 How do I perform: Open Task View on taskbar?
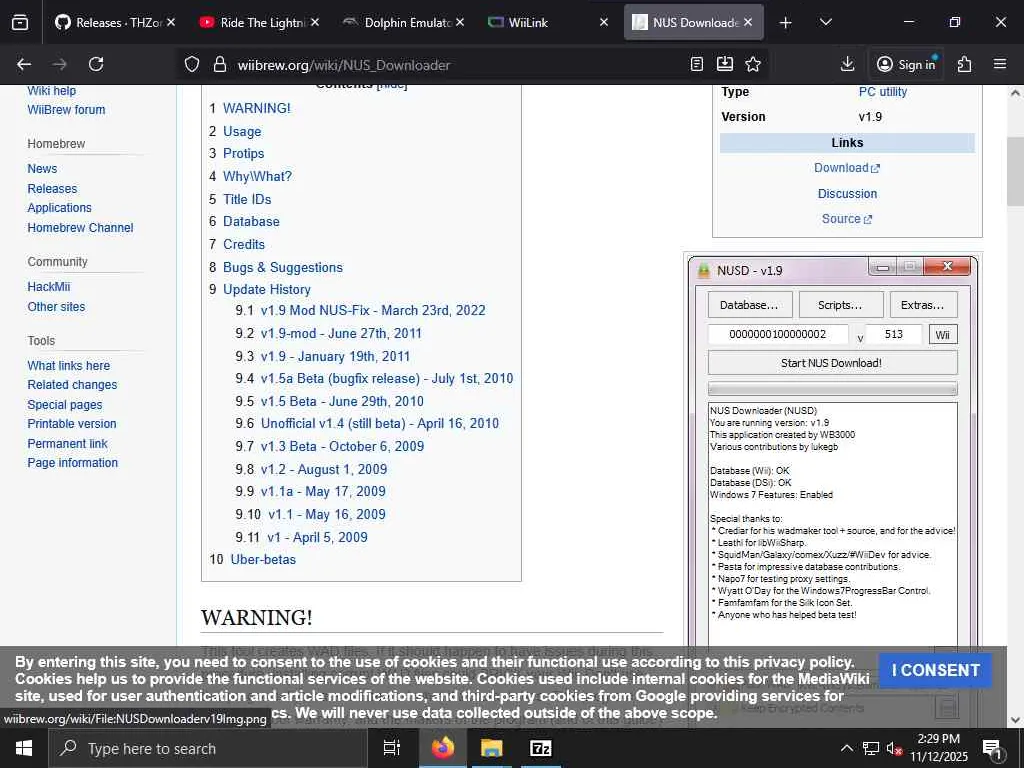coord(391,748)
